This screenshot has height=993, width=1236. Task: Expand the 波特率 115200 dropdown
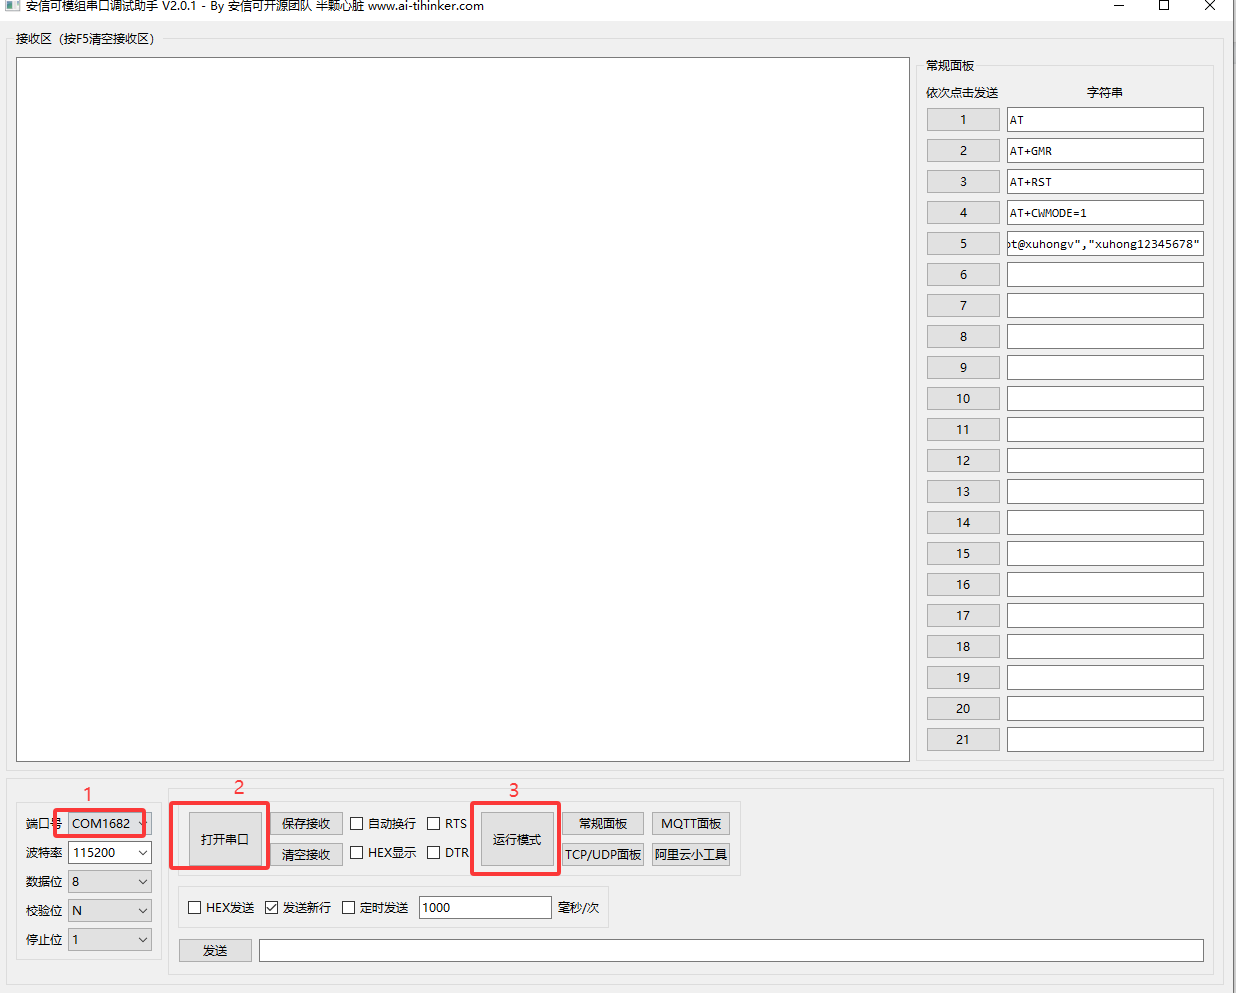point(142,852)
